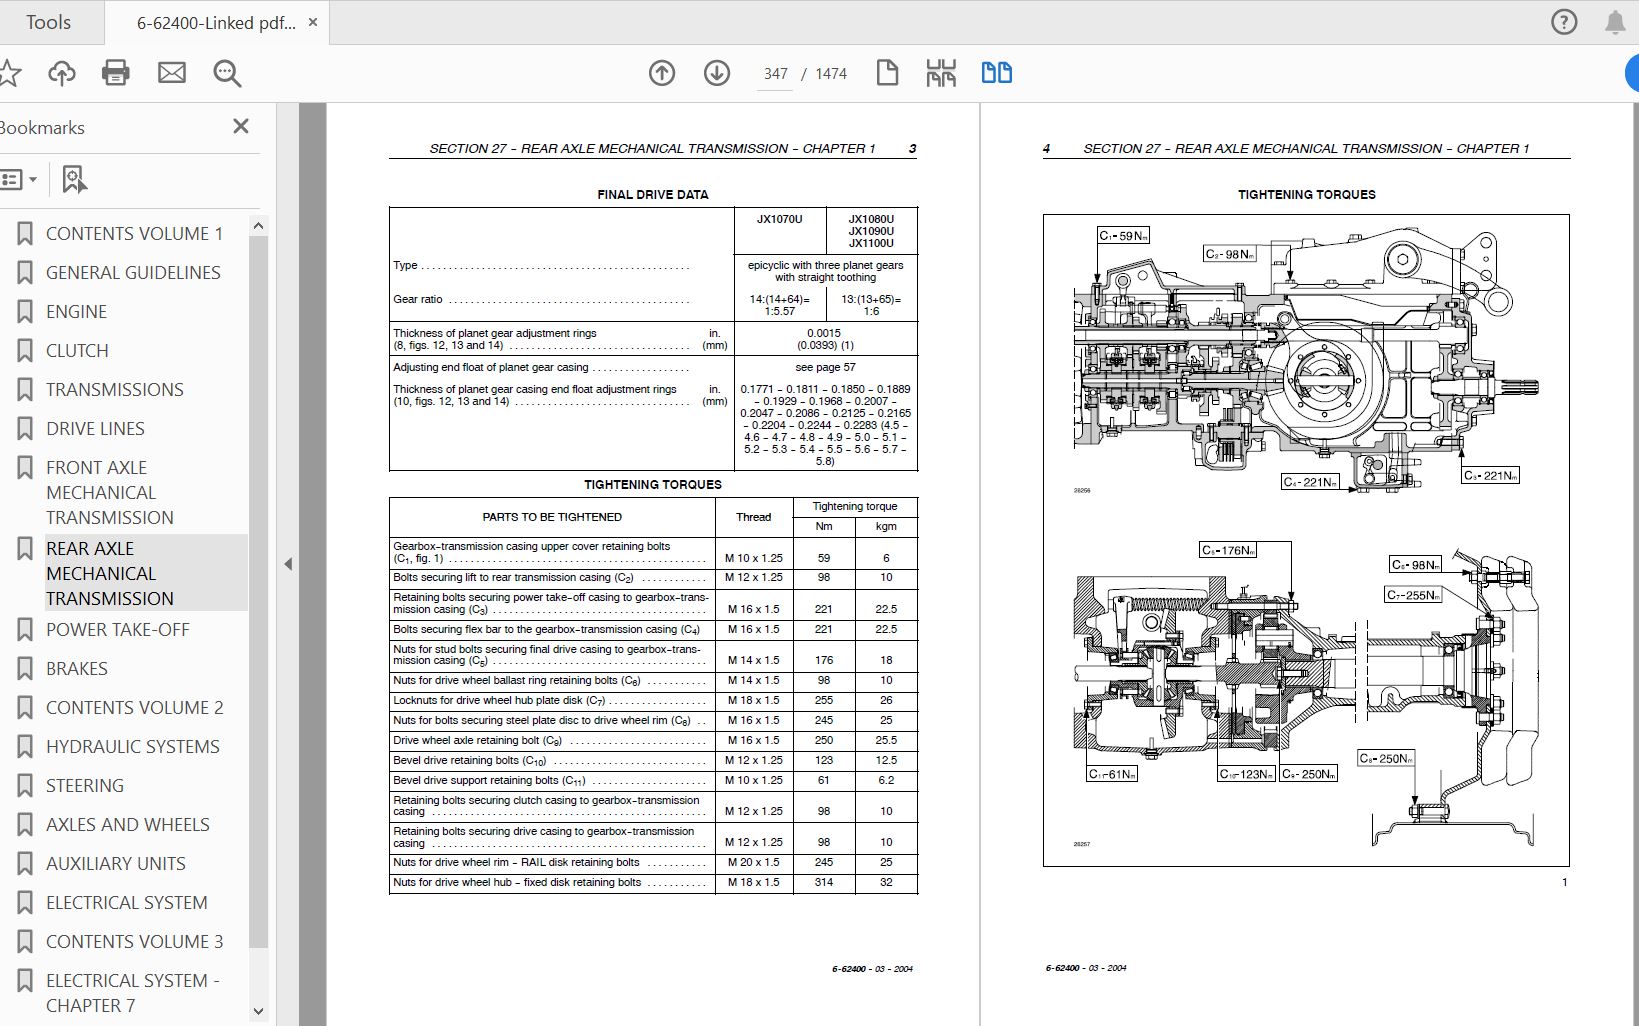Click the upload to cloud icon

62,72
